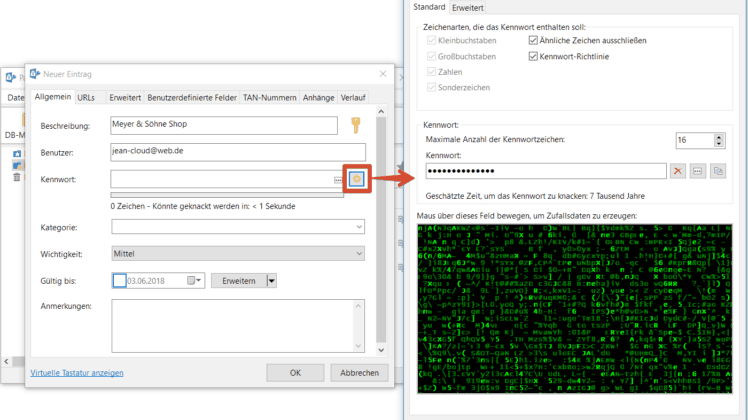
Task: Close the Neuer Eintrag dialog
Action: (x=383, y=74)
